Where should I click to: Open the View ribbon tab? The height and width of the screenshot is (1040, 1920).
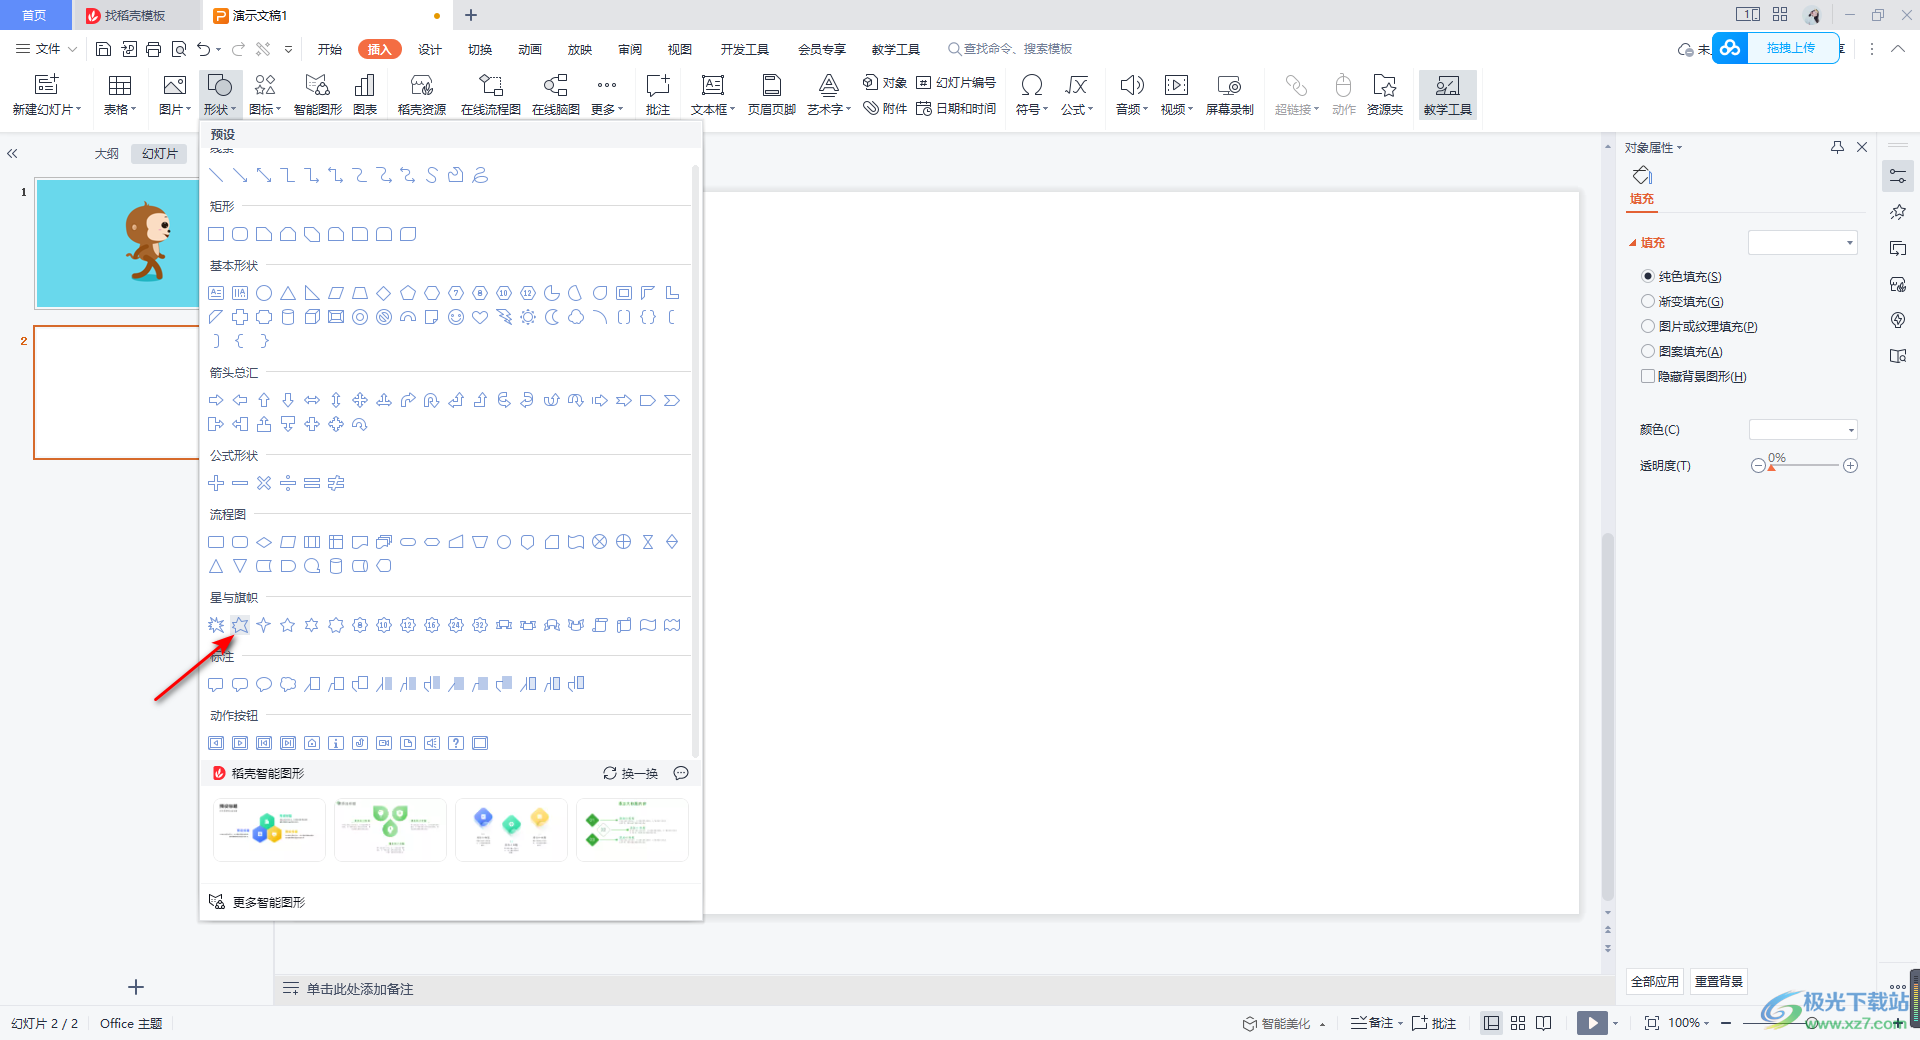tap(680, 49)
